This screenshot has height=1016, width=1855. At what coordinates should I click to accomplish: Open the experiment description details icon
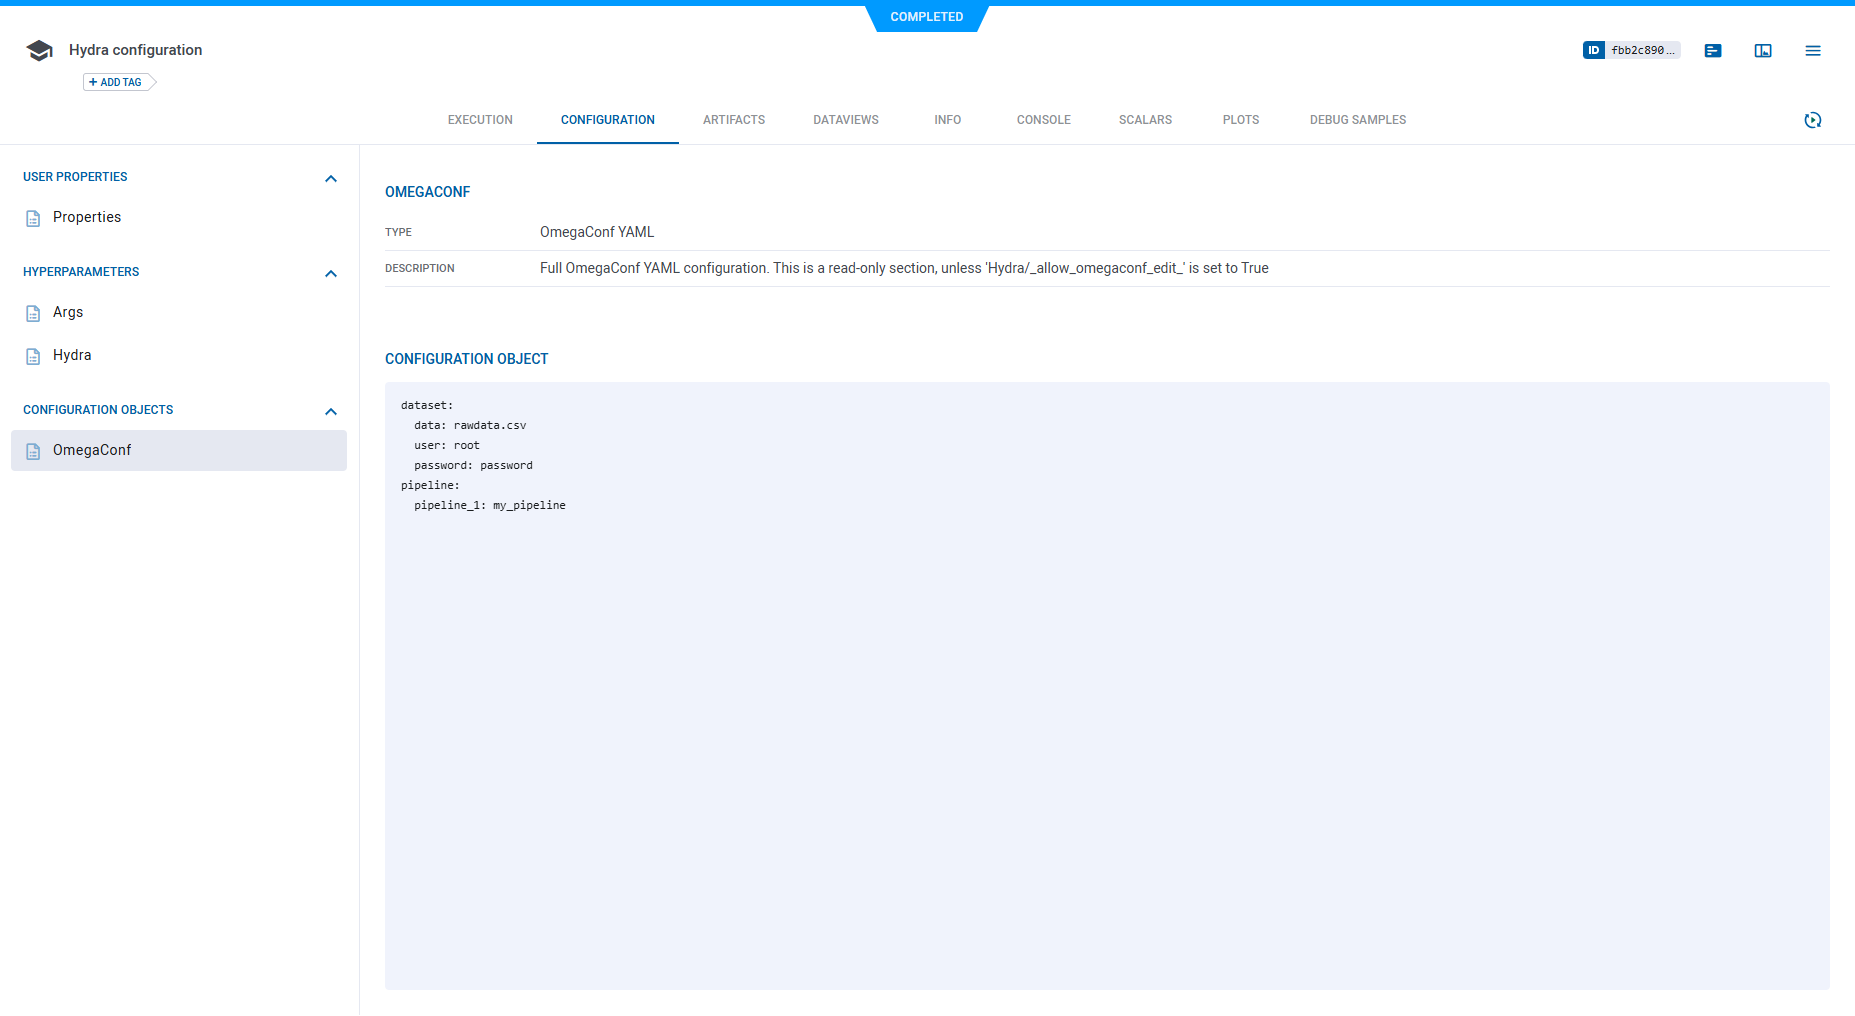(x=1712, y=51)
